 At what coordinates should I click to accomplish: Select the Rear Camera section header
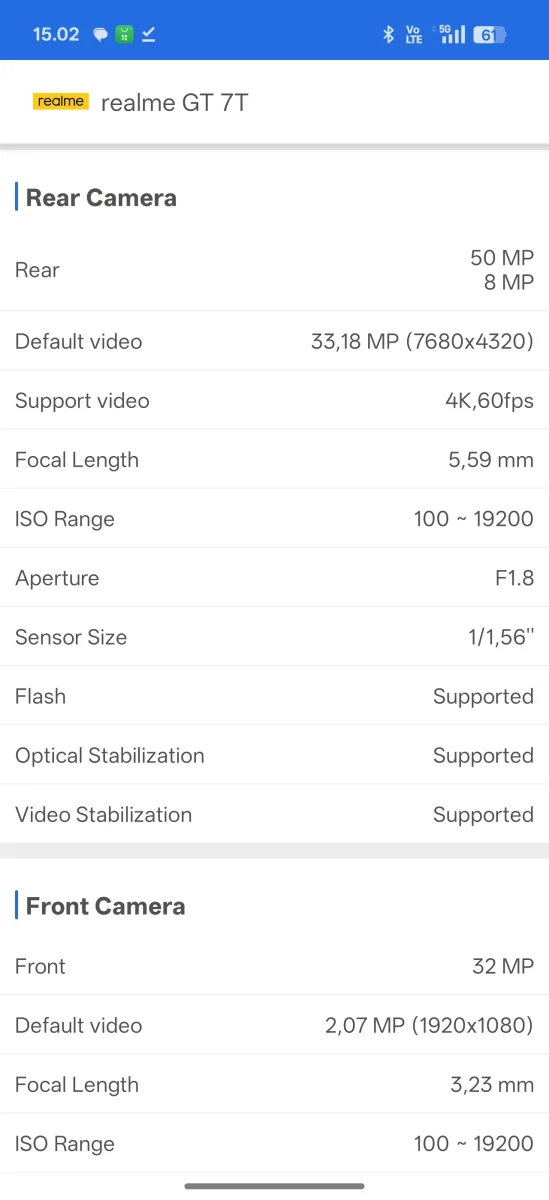(101, 198)
